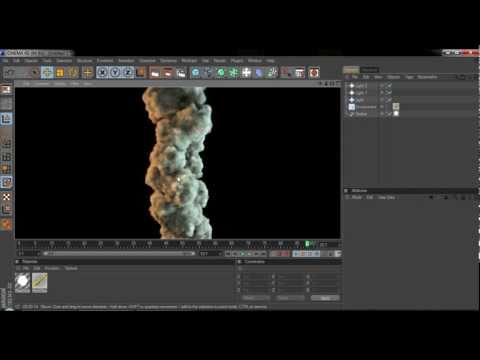Select the Scale tool in the top toolbar

coord(60,72)
